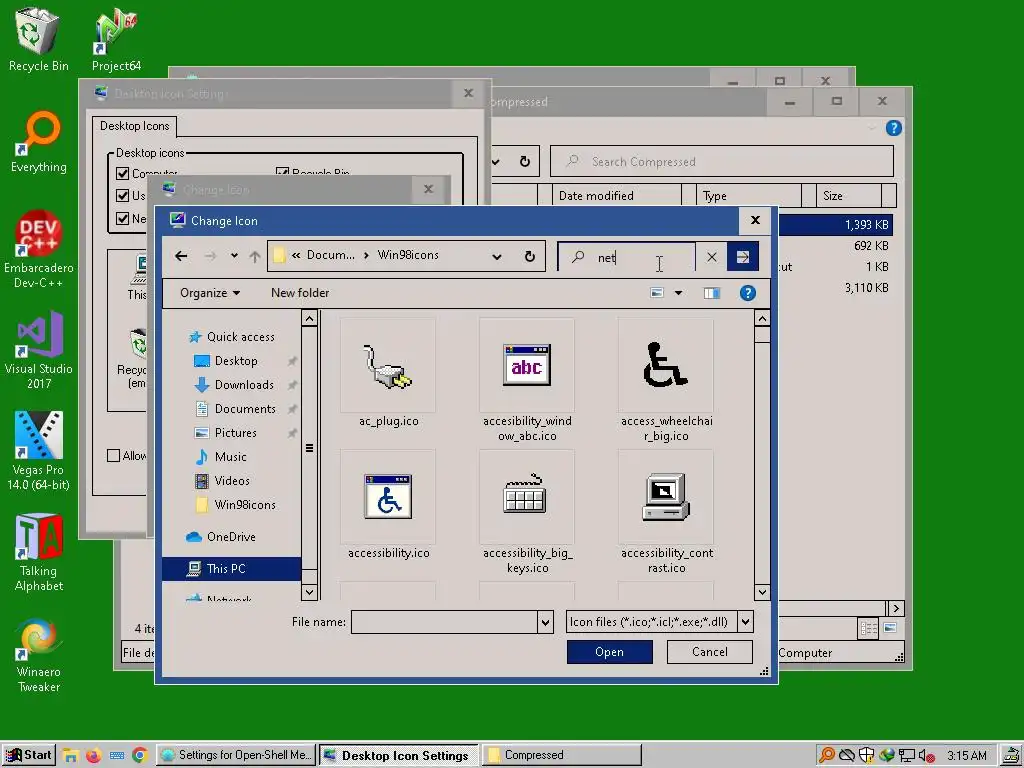Select This PC in navigation pane
The image size is (1024, 768).
[231, 569]
